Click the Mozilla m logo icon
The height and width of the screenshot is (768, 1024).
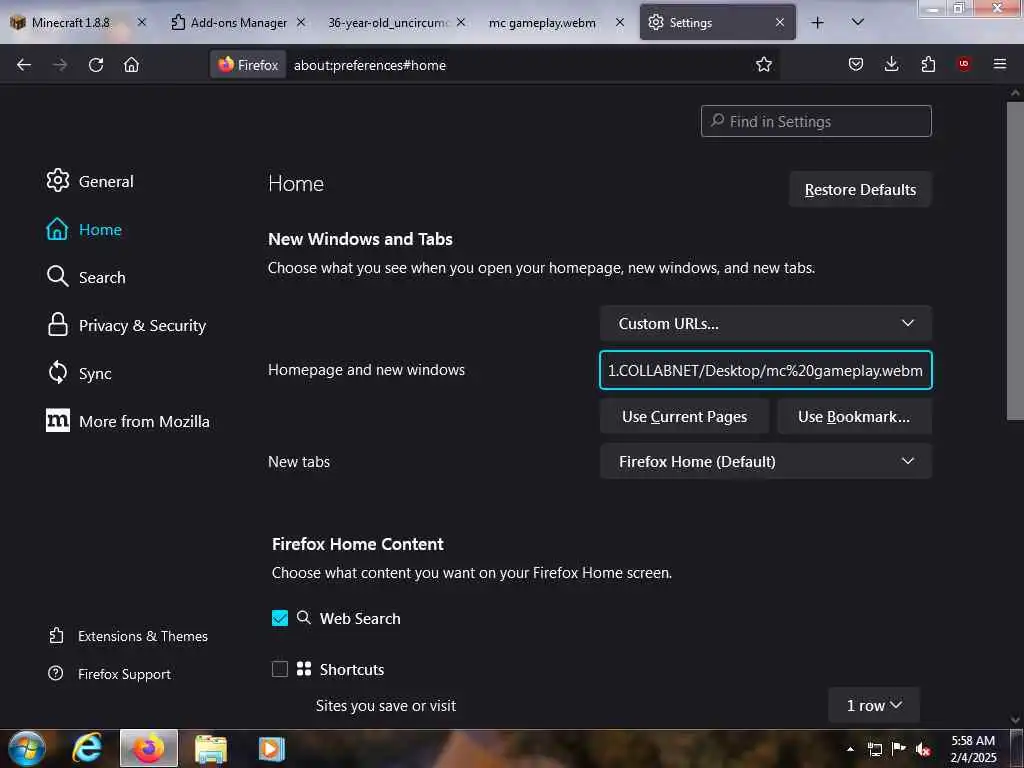pos(57,421)
